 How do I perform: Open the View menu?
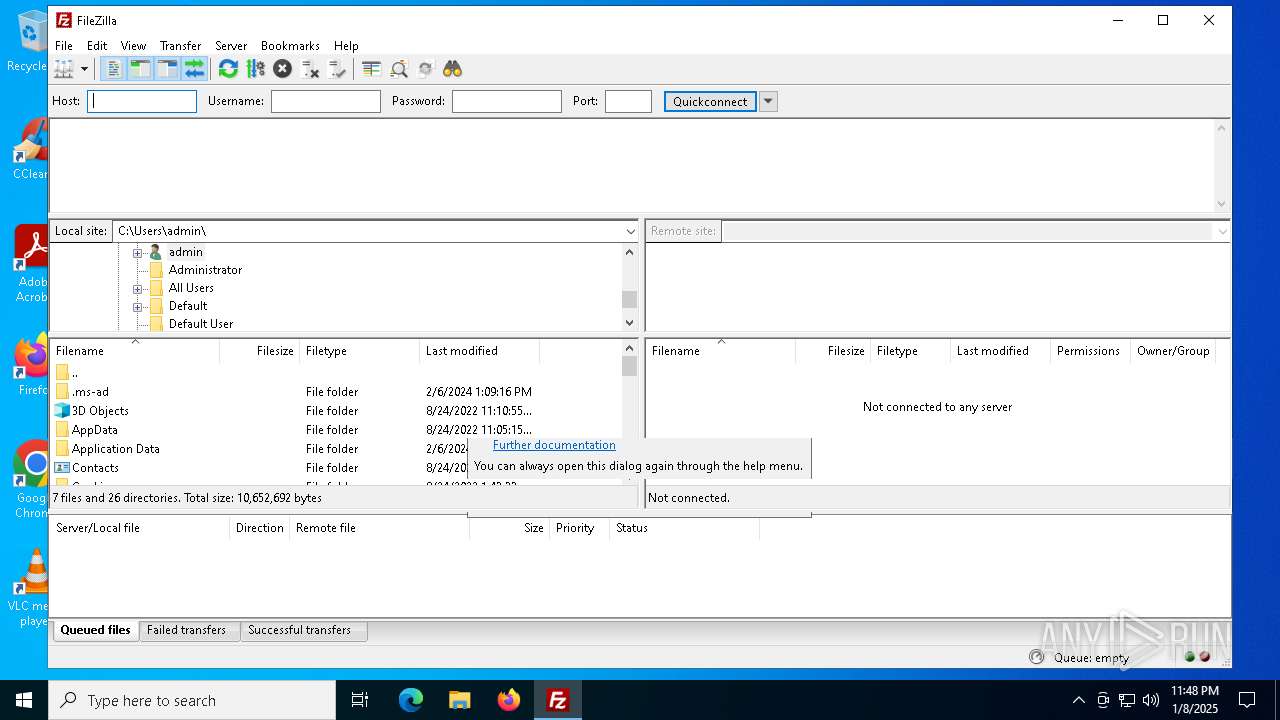(133, 46)
